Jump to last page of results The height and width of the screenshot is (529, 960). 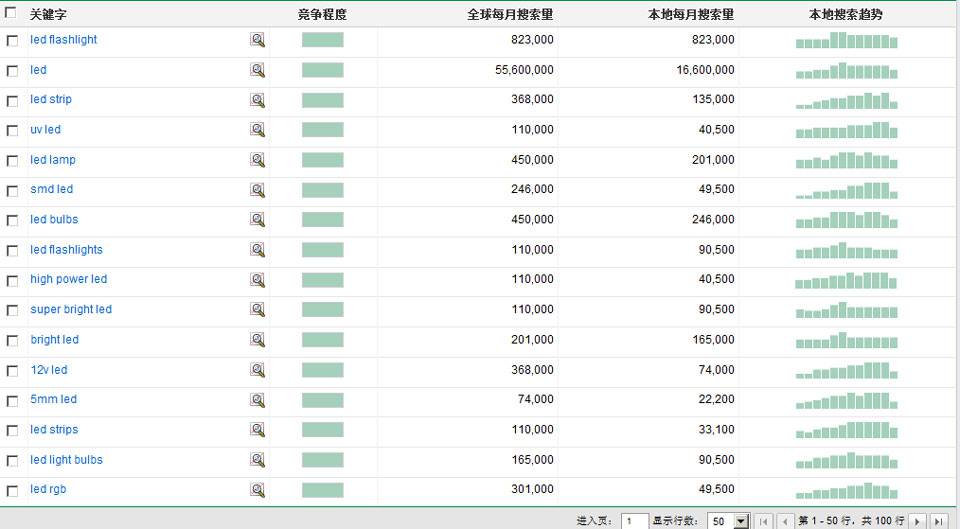click(x=938, y=521)
